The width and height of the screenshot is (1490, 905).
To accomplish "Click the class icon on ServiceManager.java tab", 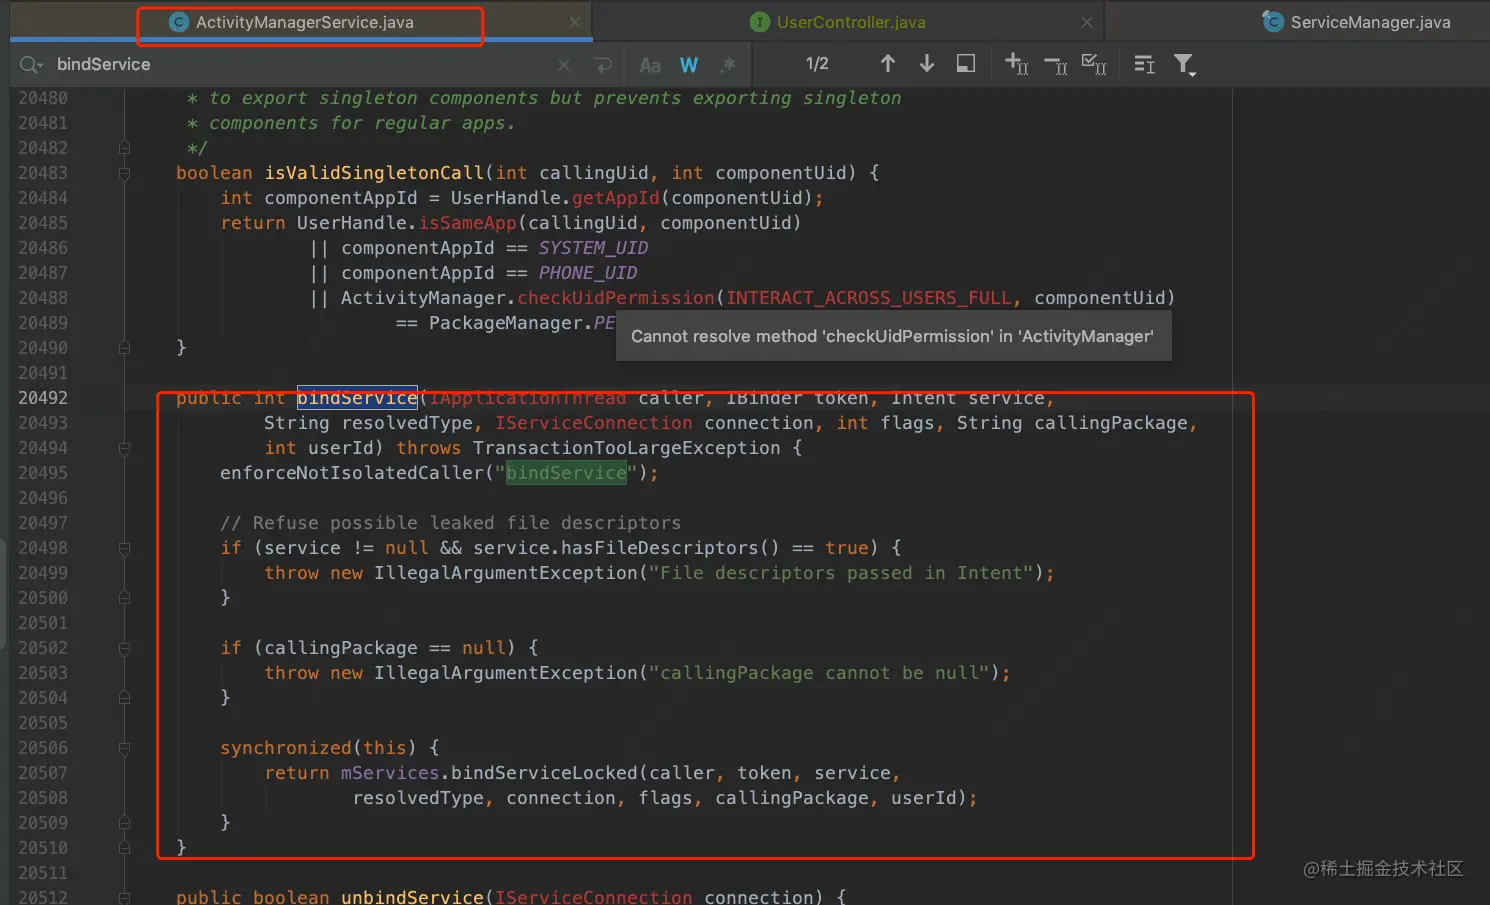I will point(1272,21).
